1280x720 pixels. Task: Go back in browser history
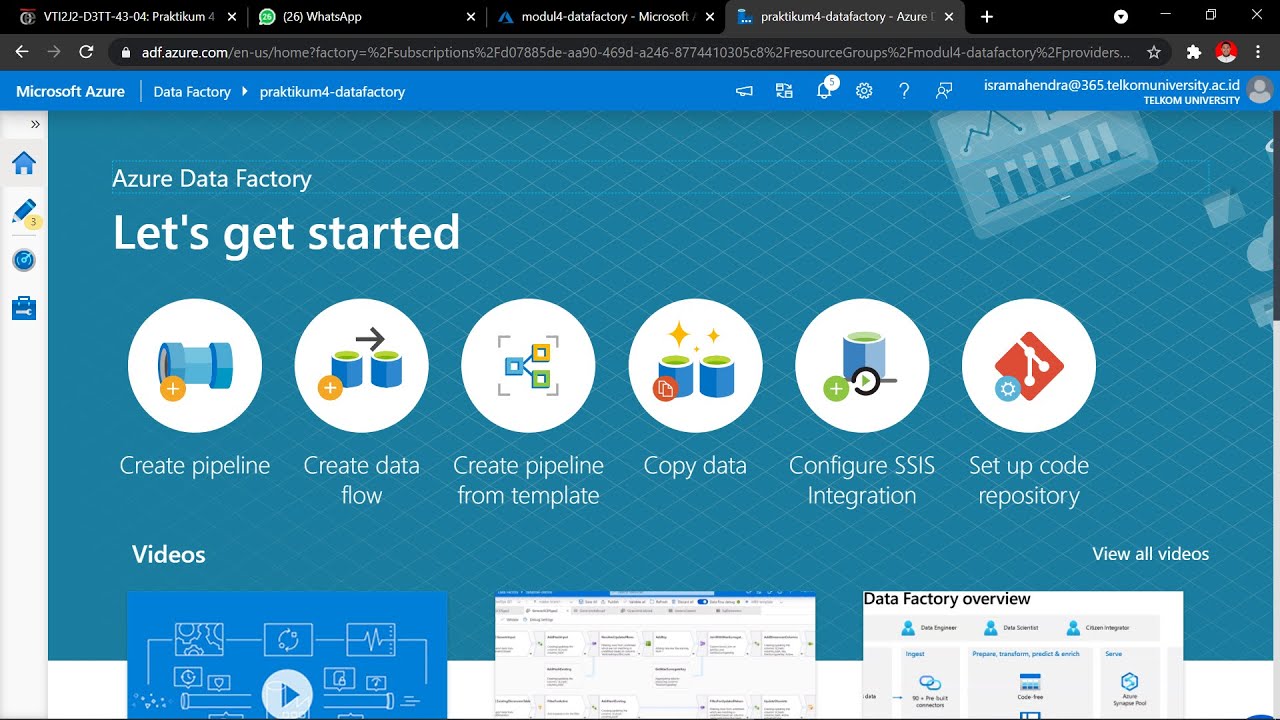[x=22, y=52]
